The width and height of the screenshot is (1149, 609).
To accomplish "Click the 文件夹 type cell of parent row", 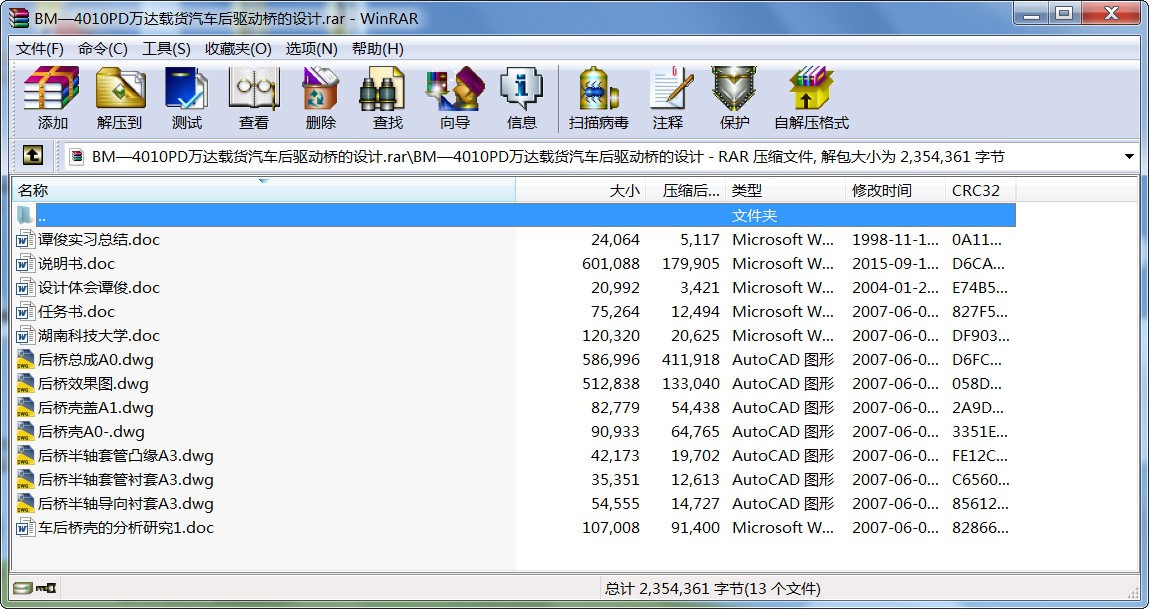I will [754, 216].
